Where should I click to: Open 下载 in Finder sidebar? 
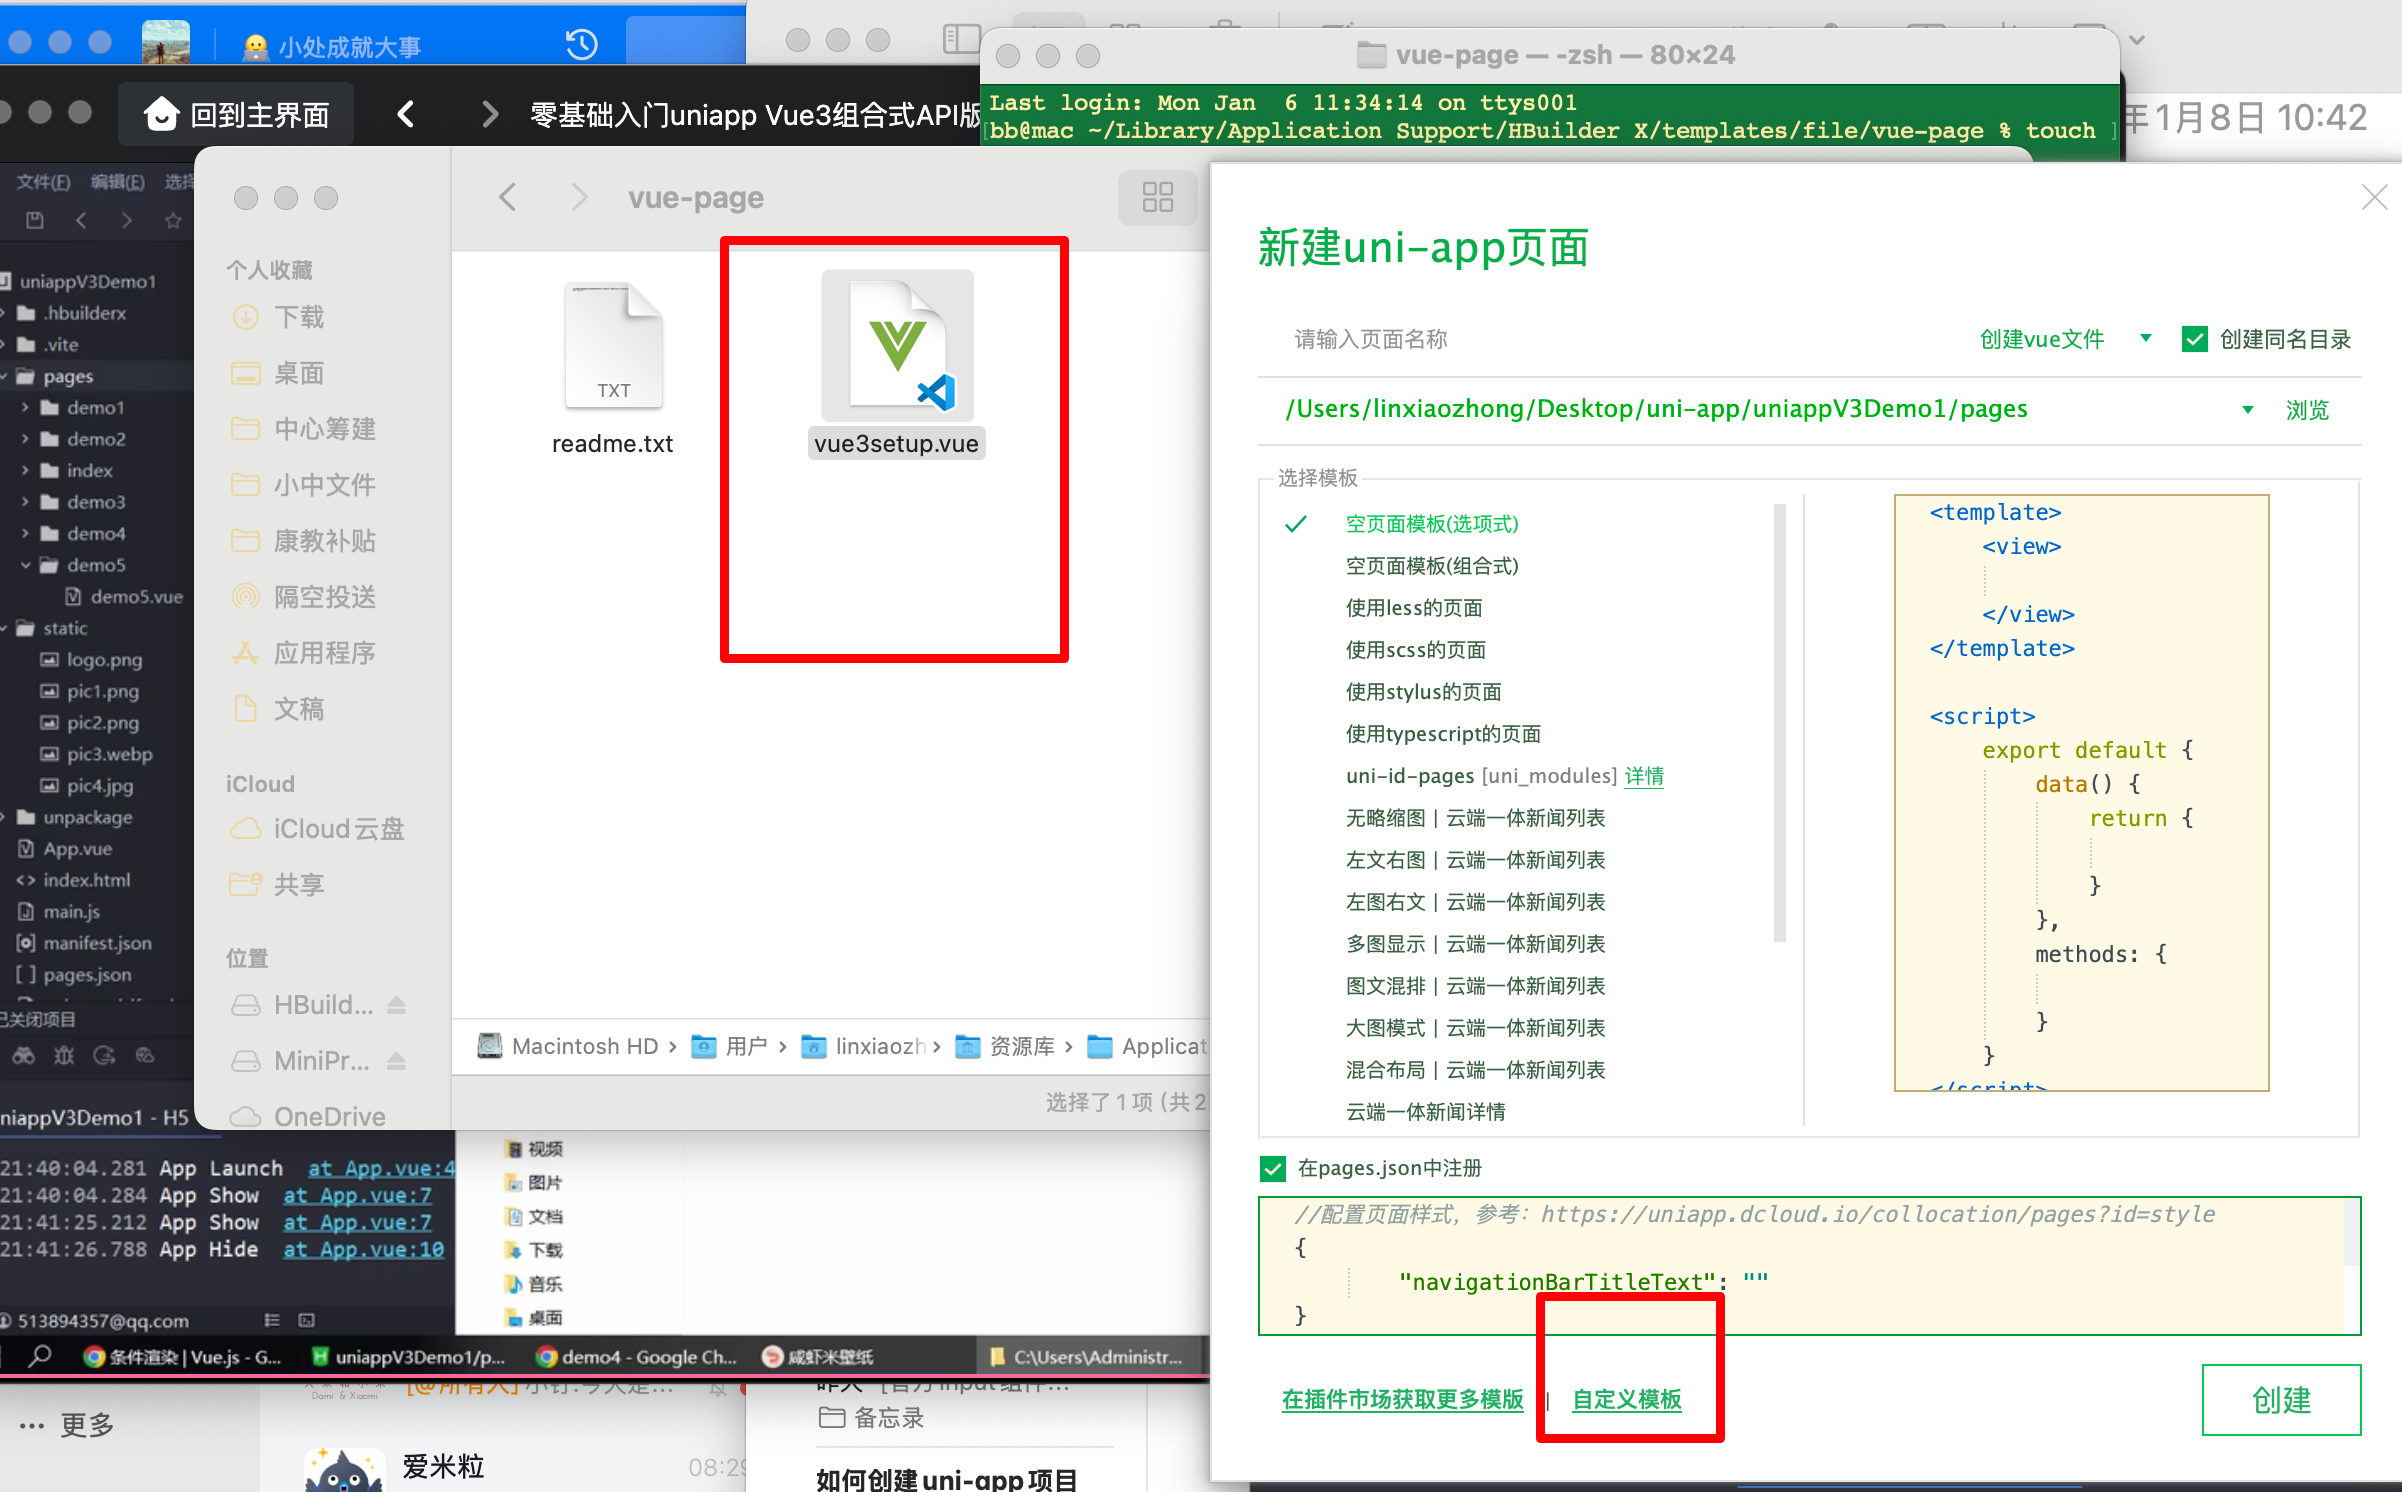tap(299, 317)
